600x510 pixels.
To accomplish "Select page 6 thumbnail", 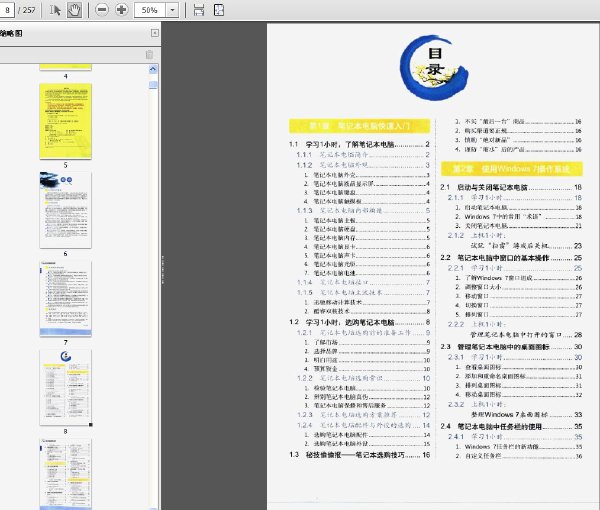I will point(65,210).
